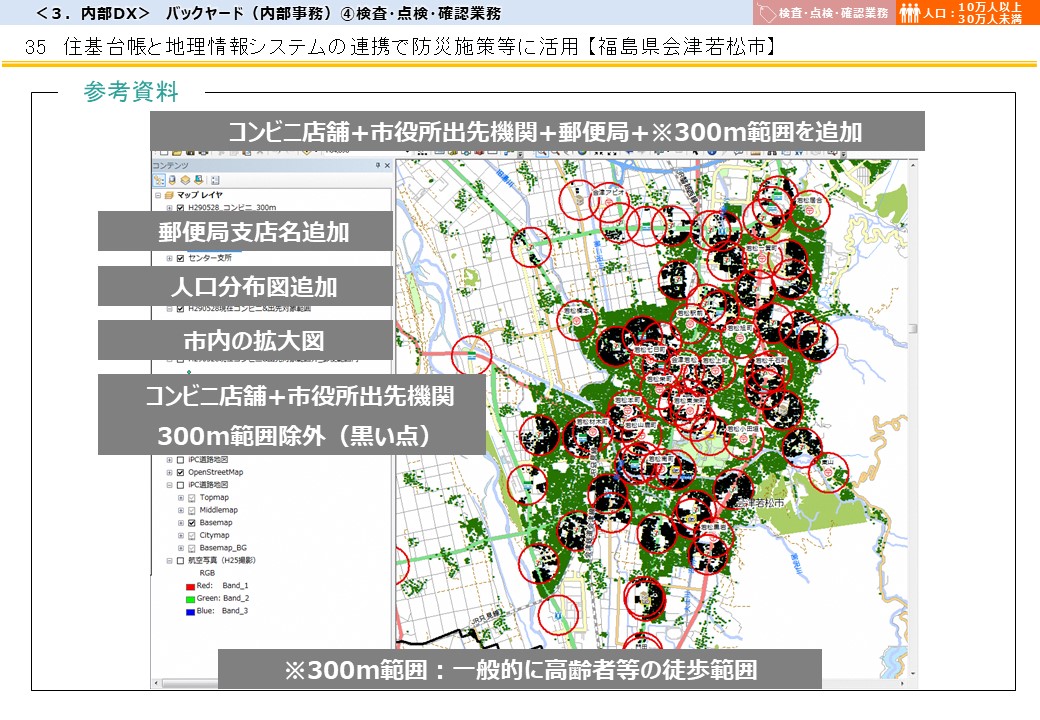Check 航空写真 (H25撮影) layer
The height and width of the screenshot is (720, 1040).
click(x=180, y=560)
